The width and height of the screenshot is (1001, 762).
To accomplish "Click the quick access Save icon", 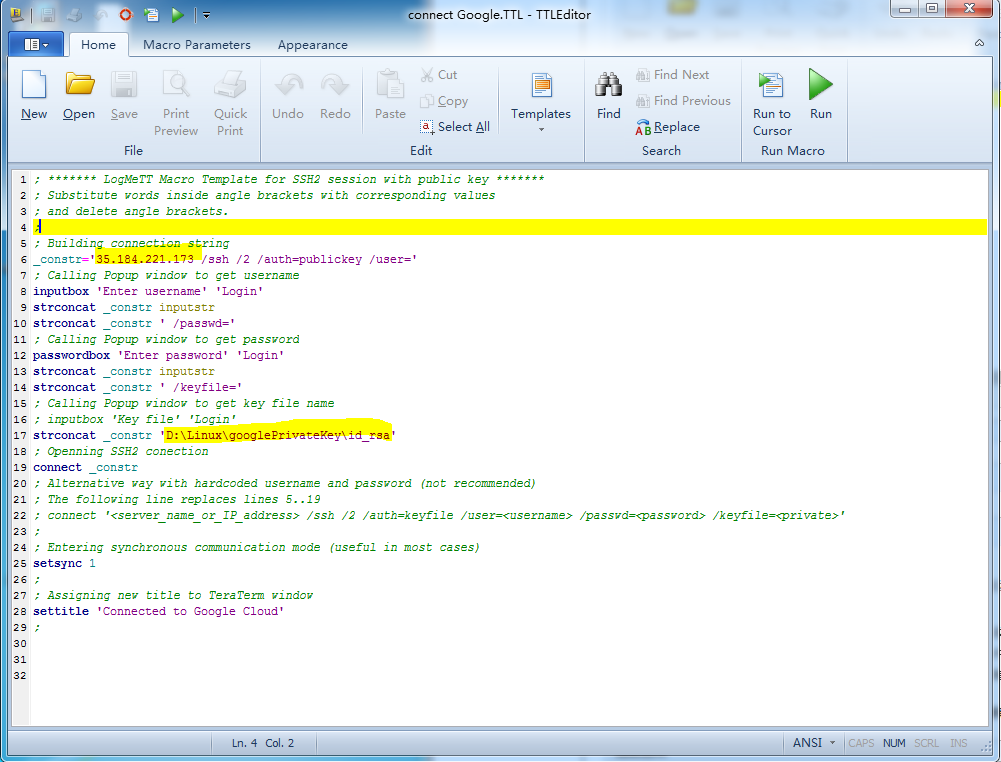I will pos(48,15).
